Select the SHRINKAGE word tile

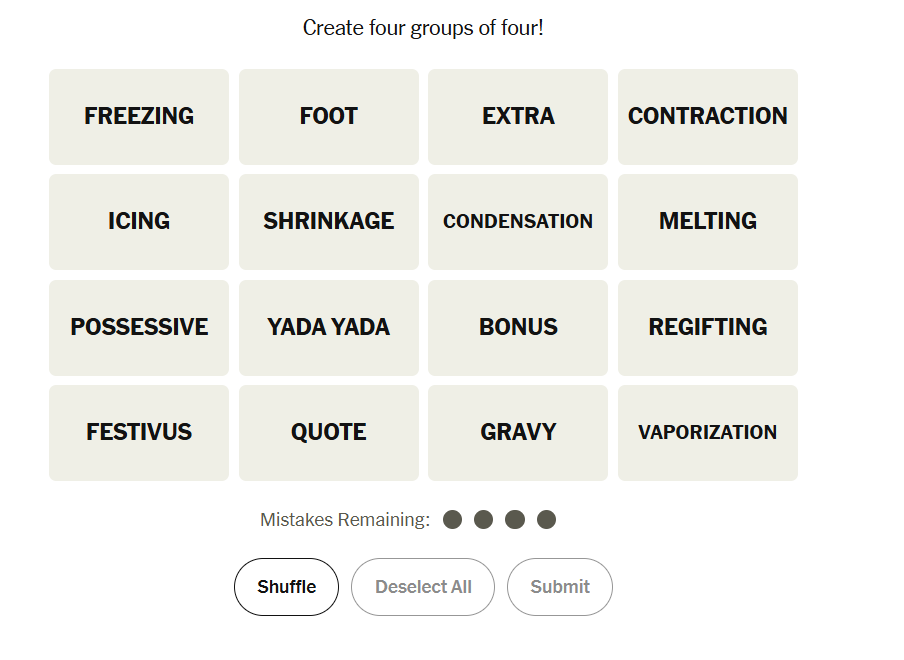(x=328, y=222)
